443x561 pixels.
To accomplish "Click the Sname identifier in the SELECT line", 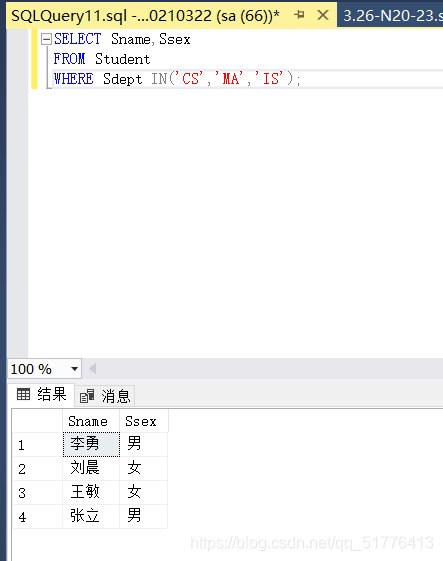I will [130, 39].
